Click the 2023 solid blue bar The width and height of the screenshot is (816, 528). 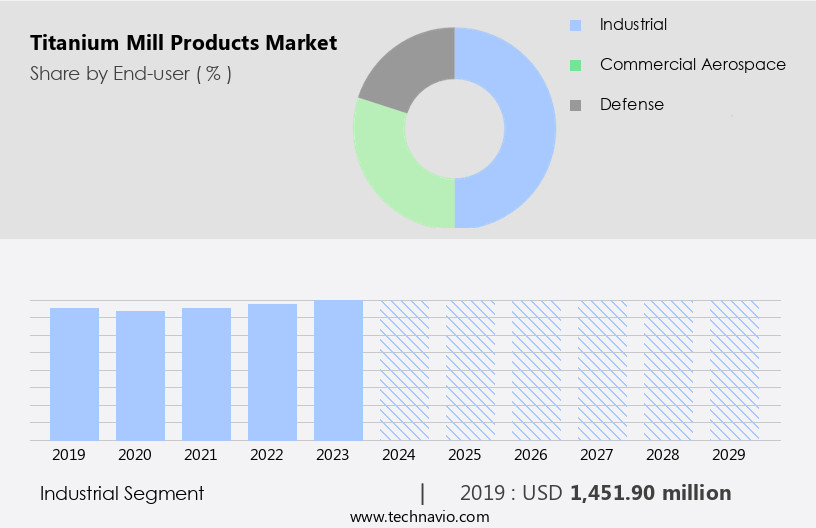[338, 370]
